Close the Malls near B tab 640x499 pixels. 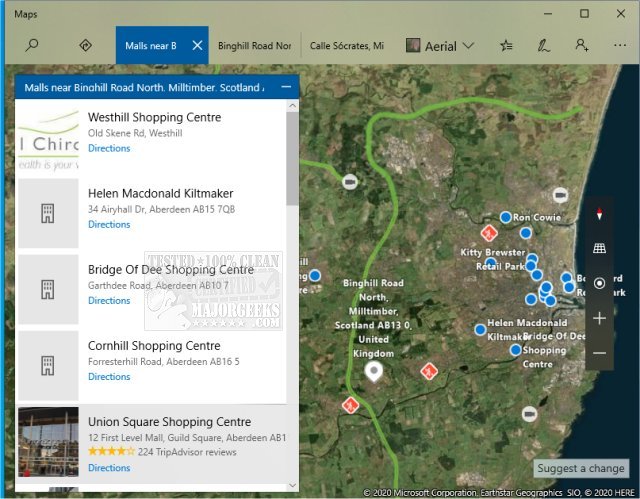click(197, 45)
